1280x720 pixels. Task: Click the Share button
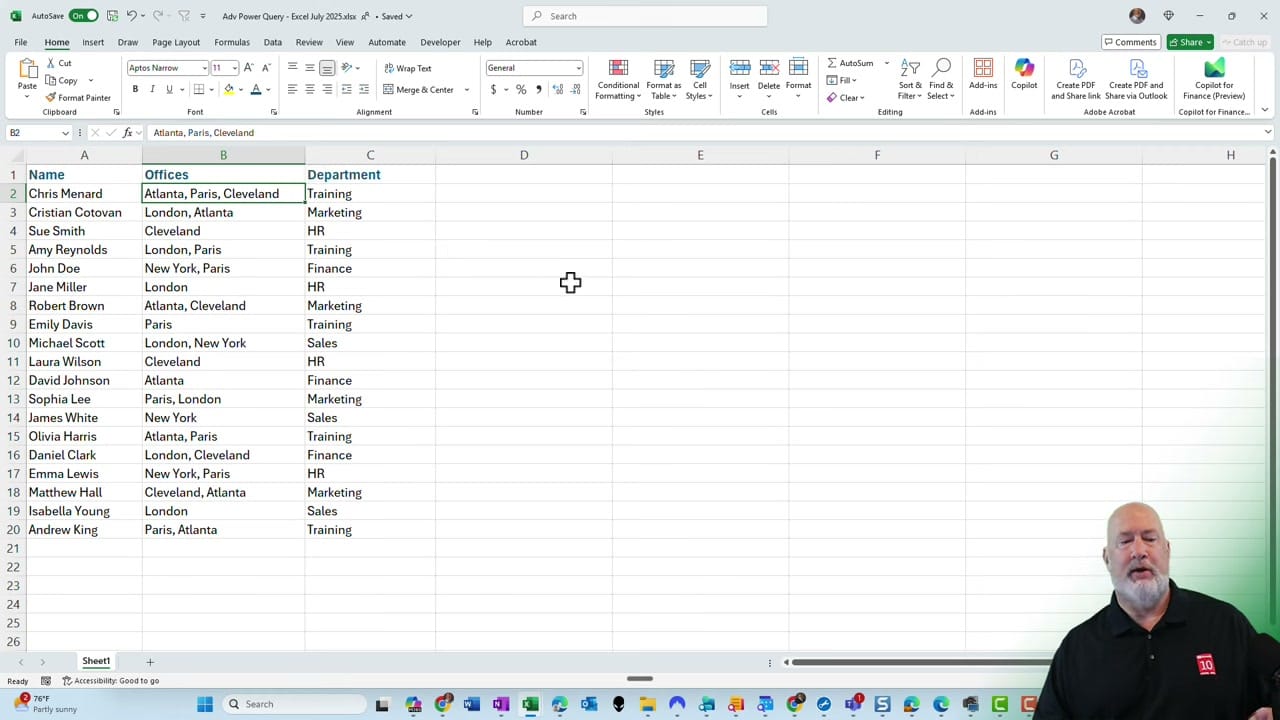coord(1189,42)
